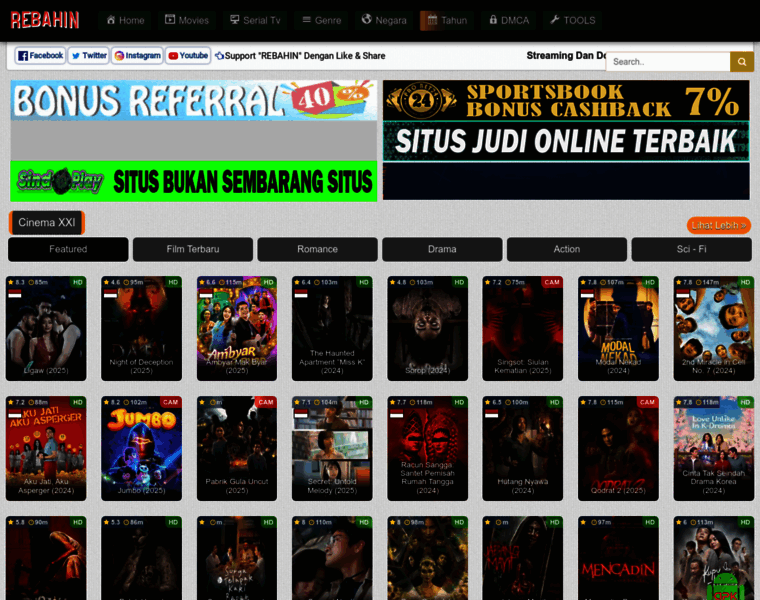Select the Action tab
The width and height of the screenshot is (760, 600).
tap(567, 249)
